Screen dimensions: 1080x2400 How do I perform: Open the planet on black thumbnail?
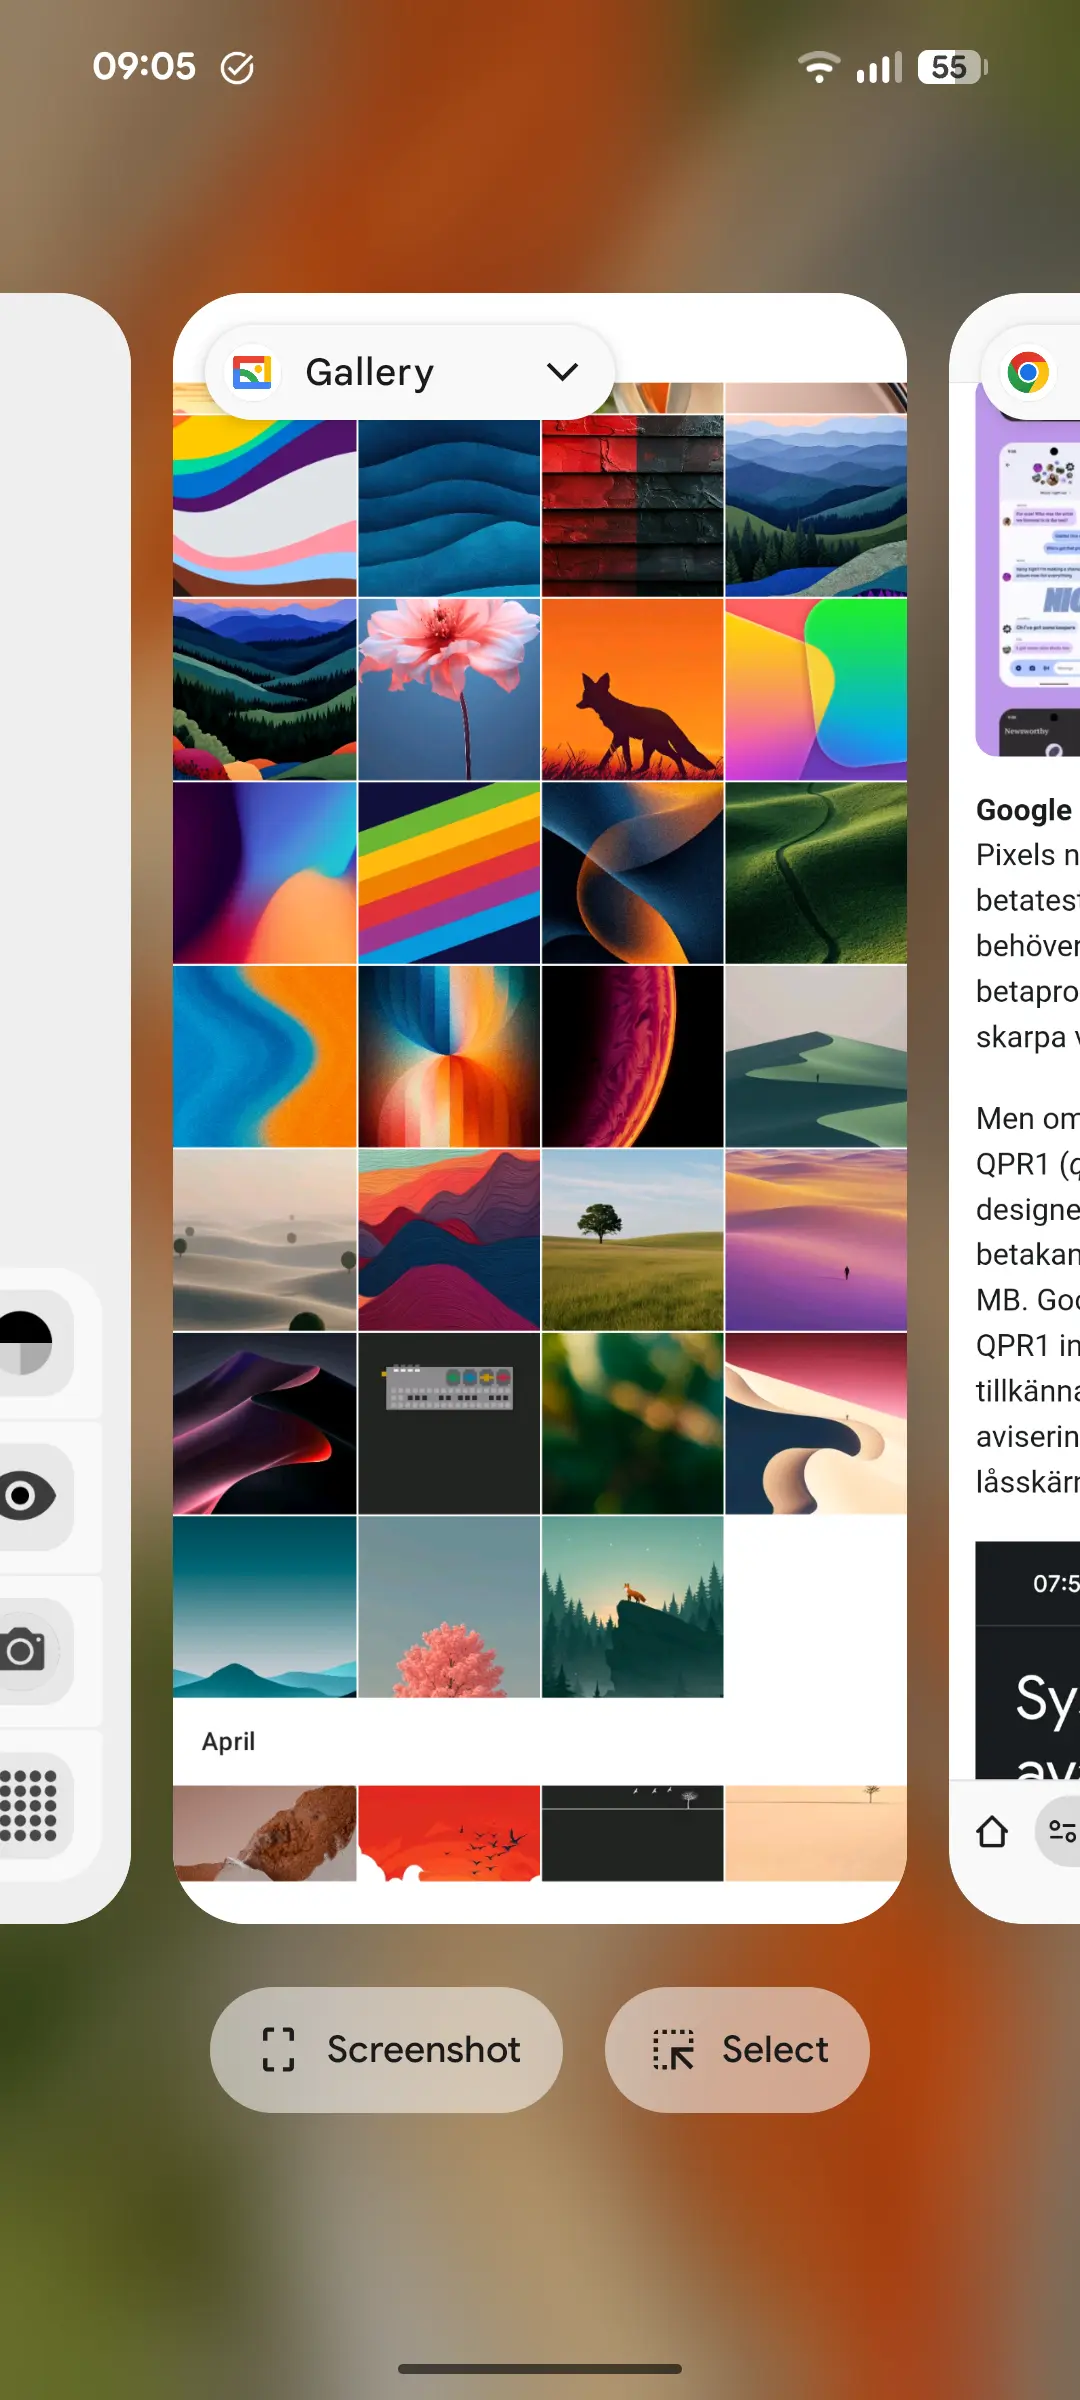click(632, 1056)
